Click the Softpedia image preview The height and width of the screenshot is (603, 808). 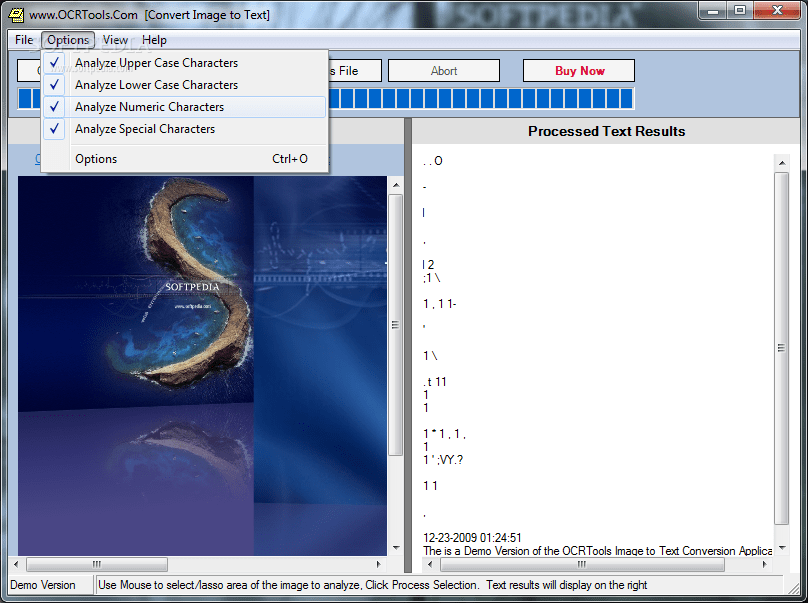coord(202,366)
